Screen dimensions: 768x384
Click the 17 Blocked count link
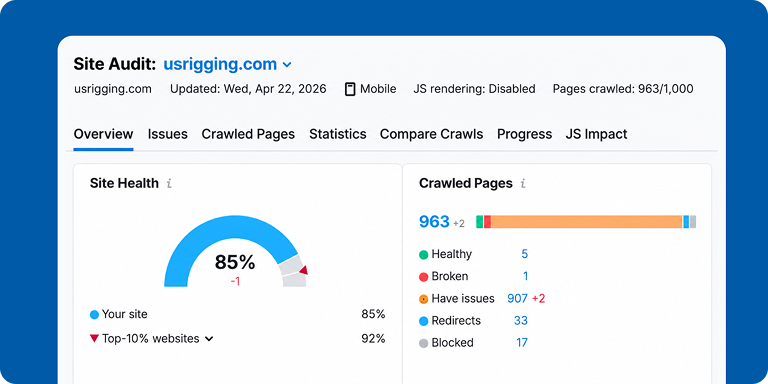(x=522, y=343)
